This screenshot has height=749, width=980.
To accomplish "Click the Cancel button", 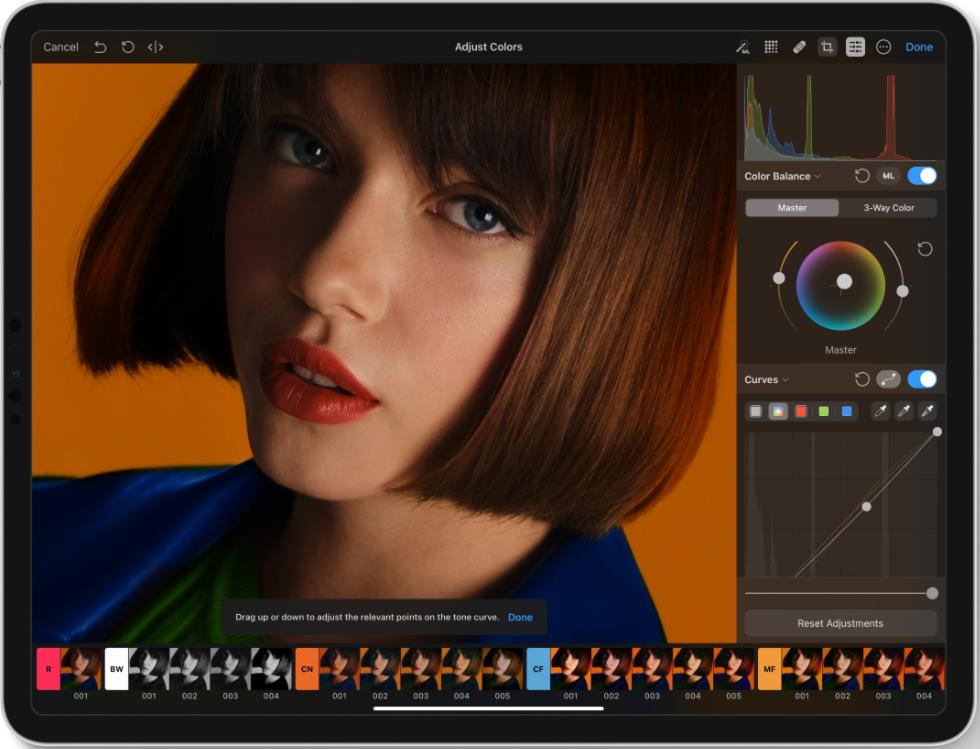I will click(x=61, y=47).
